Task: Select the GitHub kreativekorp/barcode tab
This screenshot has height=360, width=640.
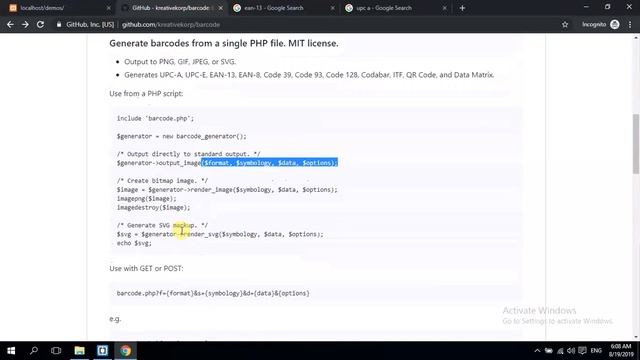Action: coord(170,8)
